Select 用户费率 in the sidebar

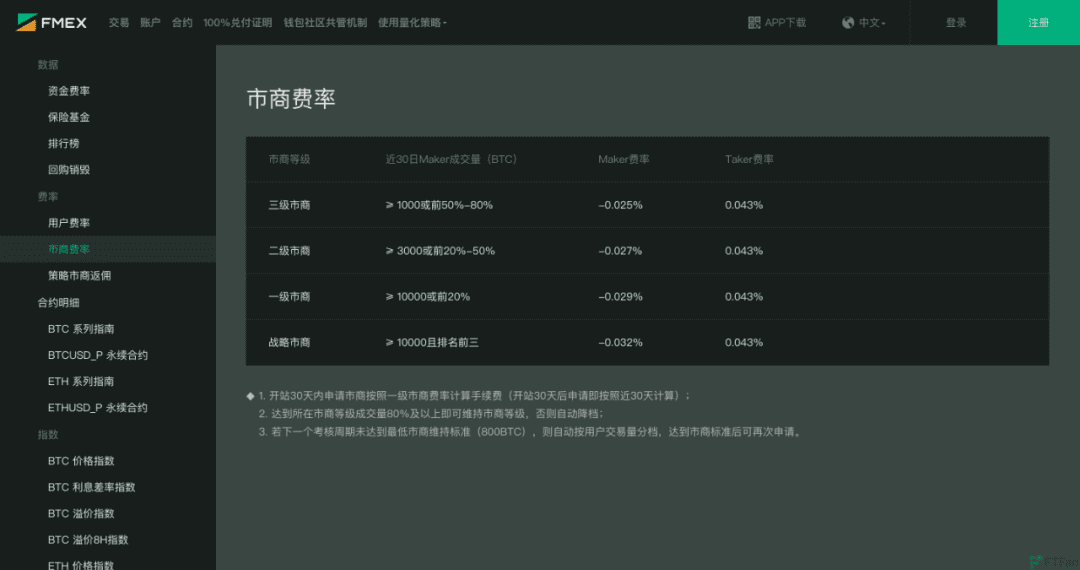(69, 223)
